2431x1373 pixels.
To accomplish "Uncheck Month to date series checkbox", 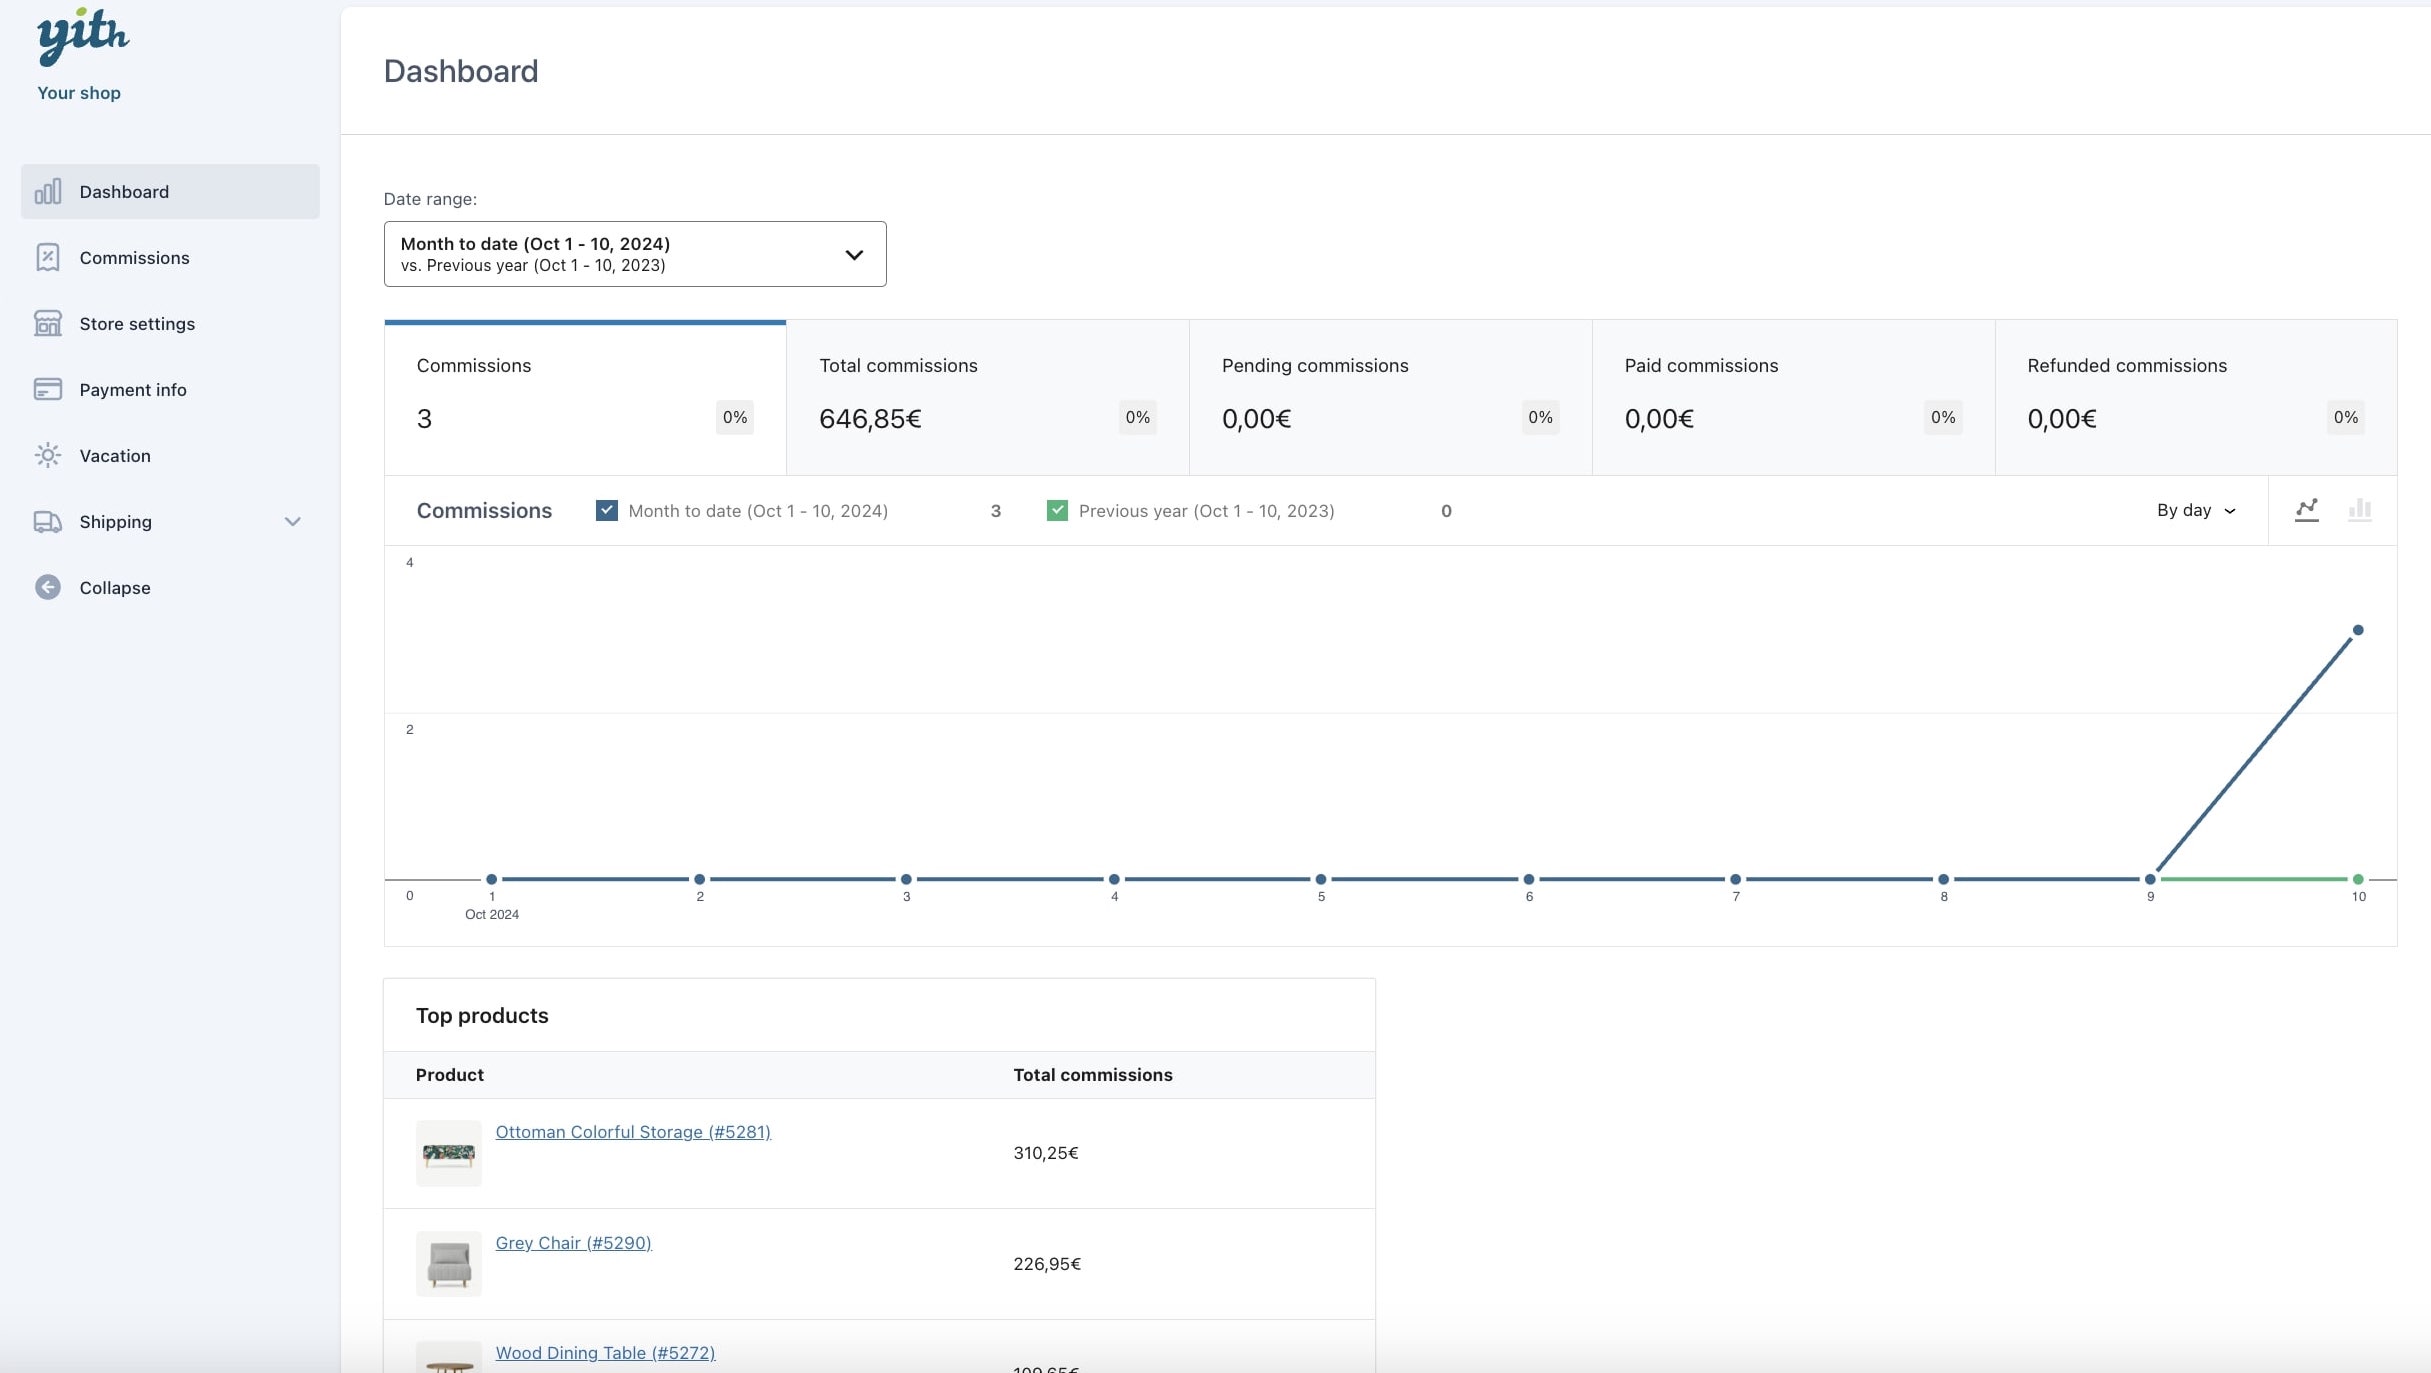I will pyautogui.click(x=606, y=510).
